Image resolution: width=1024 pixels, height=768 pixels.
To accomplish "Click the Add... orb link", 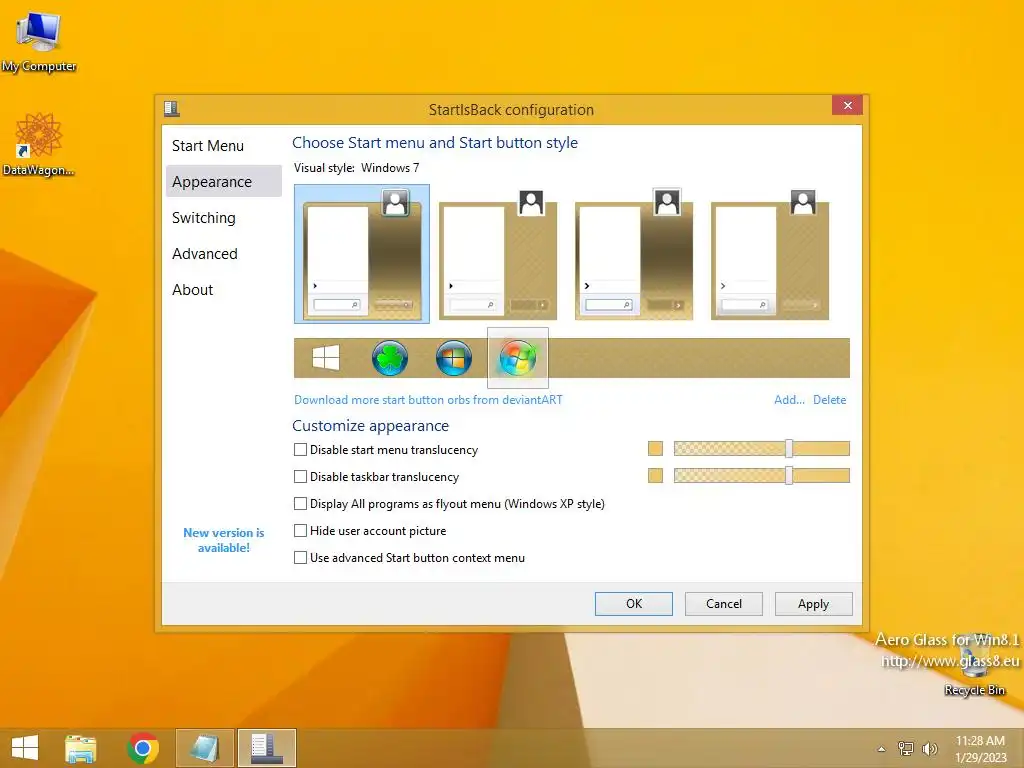I will coord(789,400).
